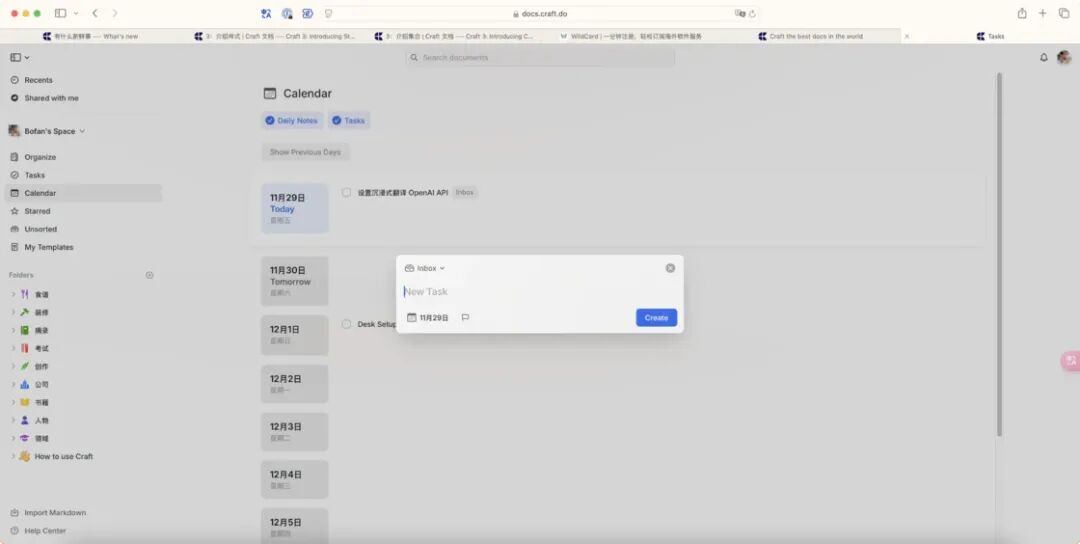Toggle the Tasks filter chip
The image size is (1080, 544).
pyautogui.click(x=349, y=121)
